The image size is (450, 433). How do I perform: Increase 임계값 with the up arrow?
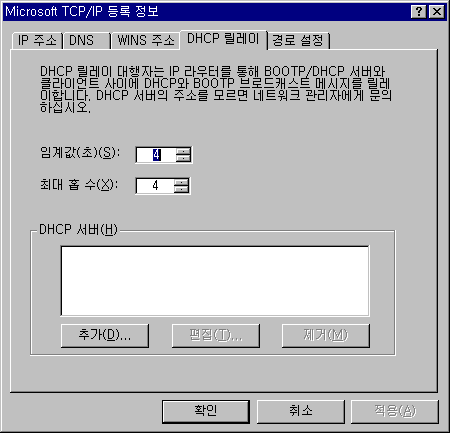(x=183, y=151)
